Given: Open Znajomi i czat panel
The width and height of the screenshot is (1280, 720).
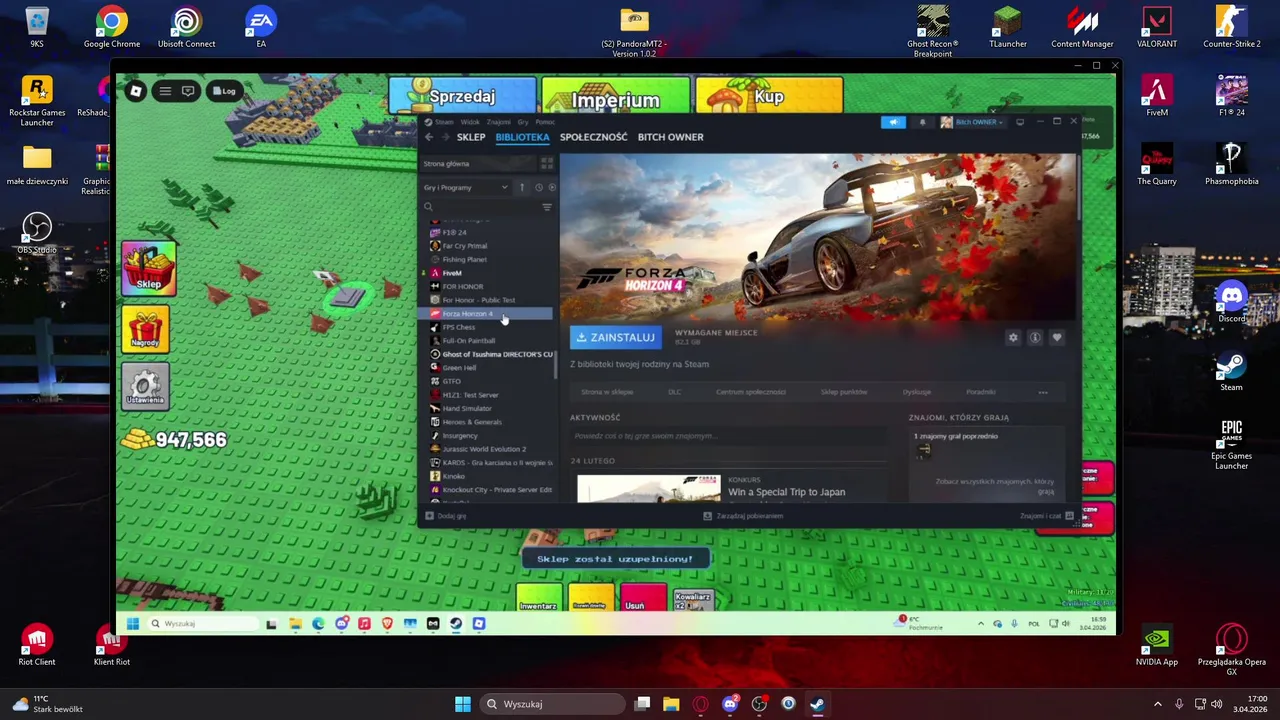Looking at the screenshot, I should pos(1046,516).
